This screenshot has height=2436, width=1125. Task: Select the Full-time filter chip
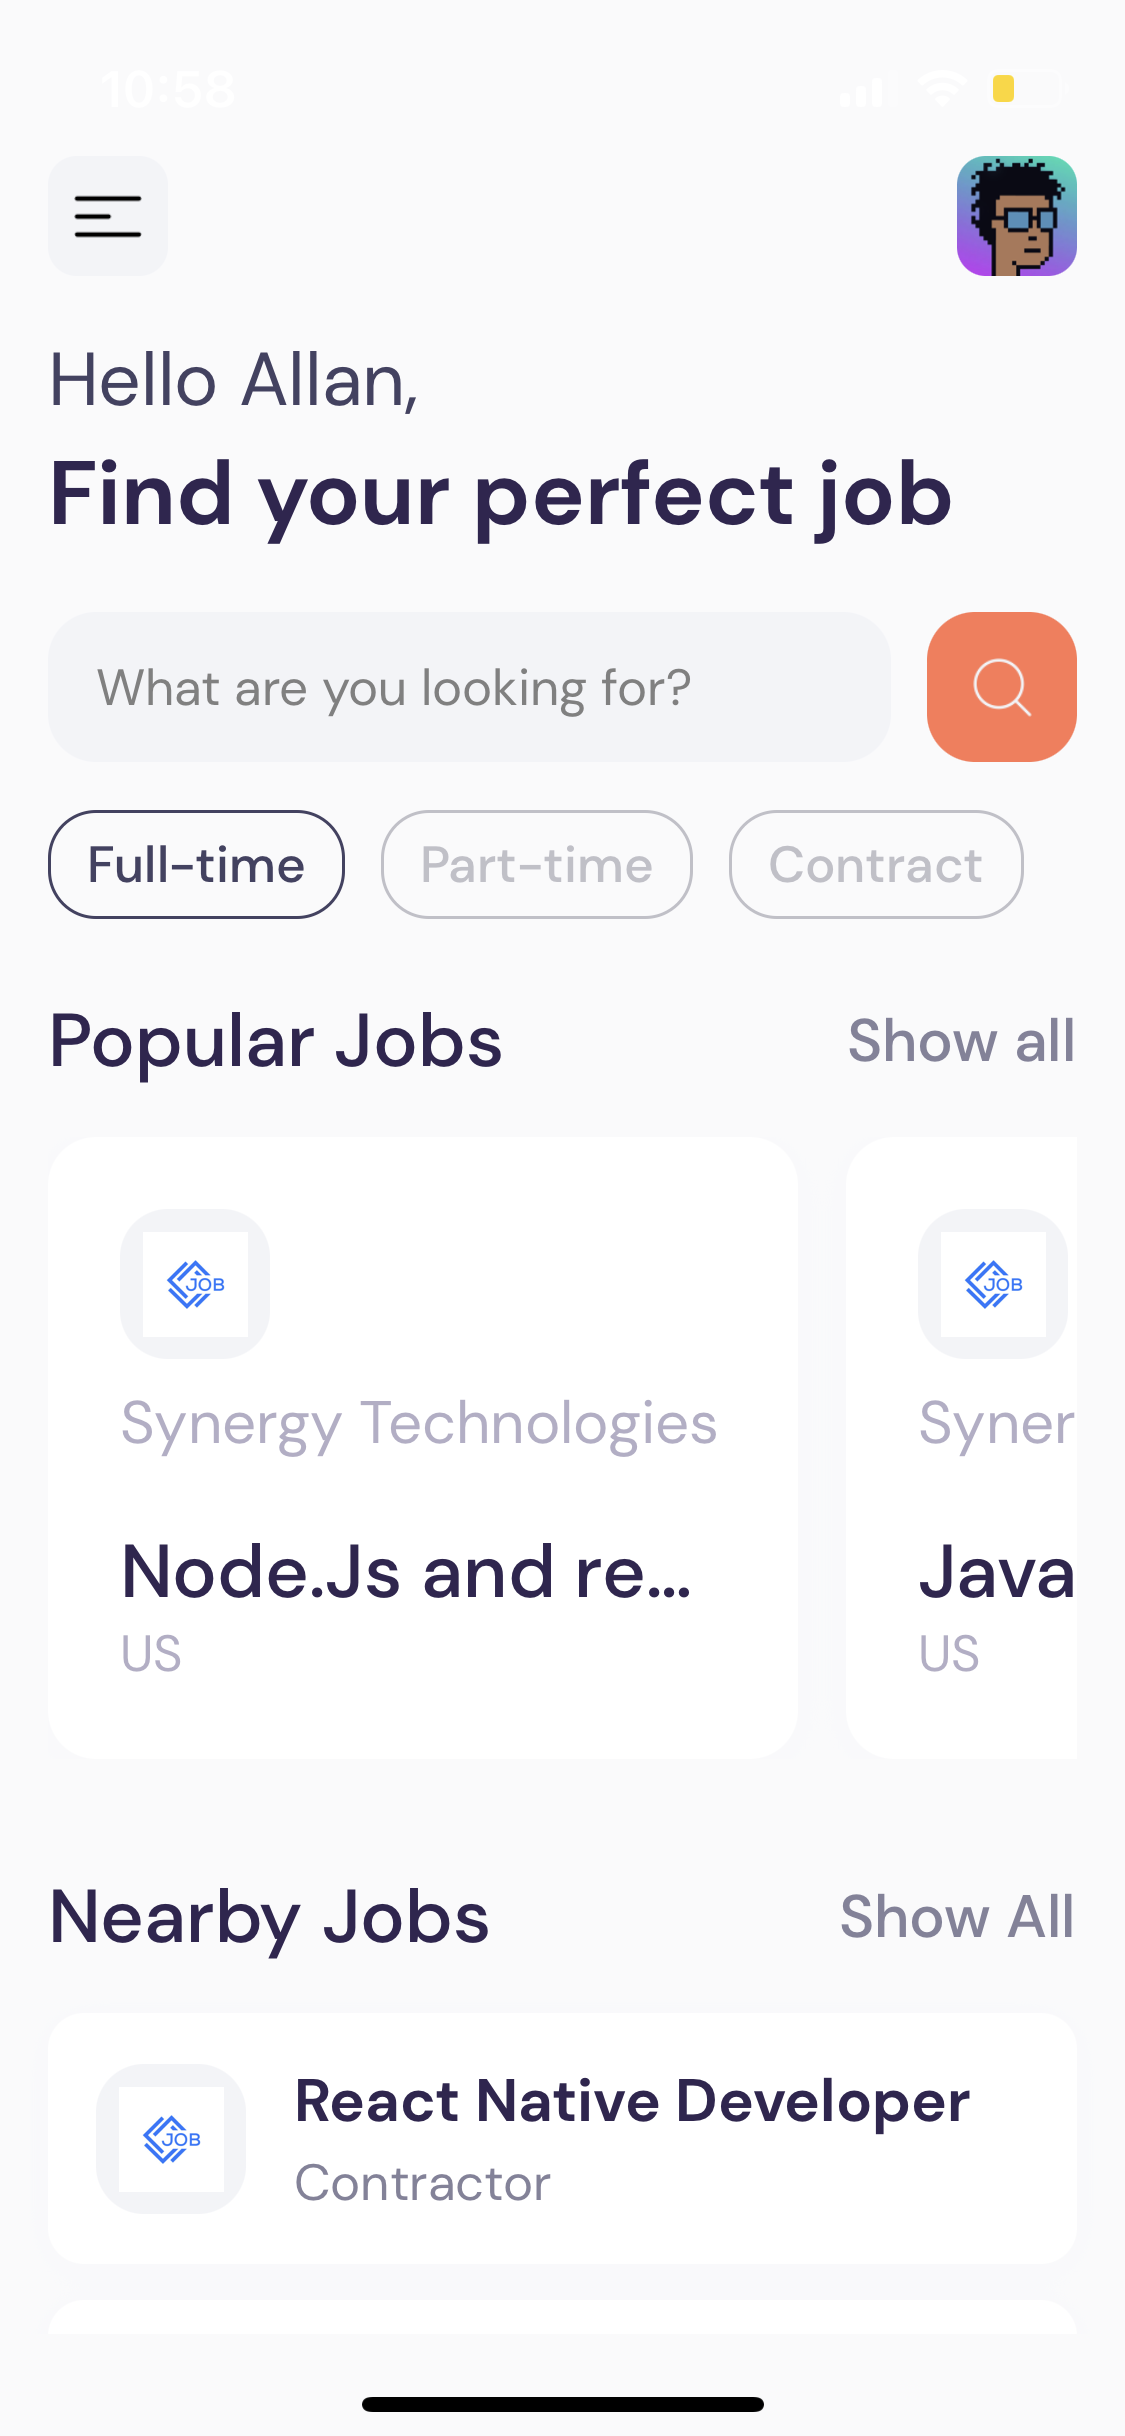coord(196,864)
